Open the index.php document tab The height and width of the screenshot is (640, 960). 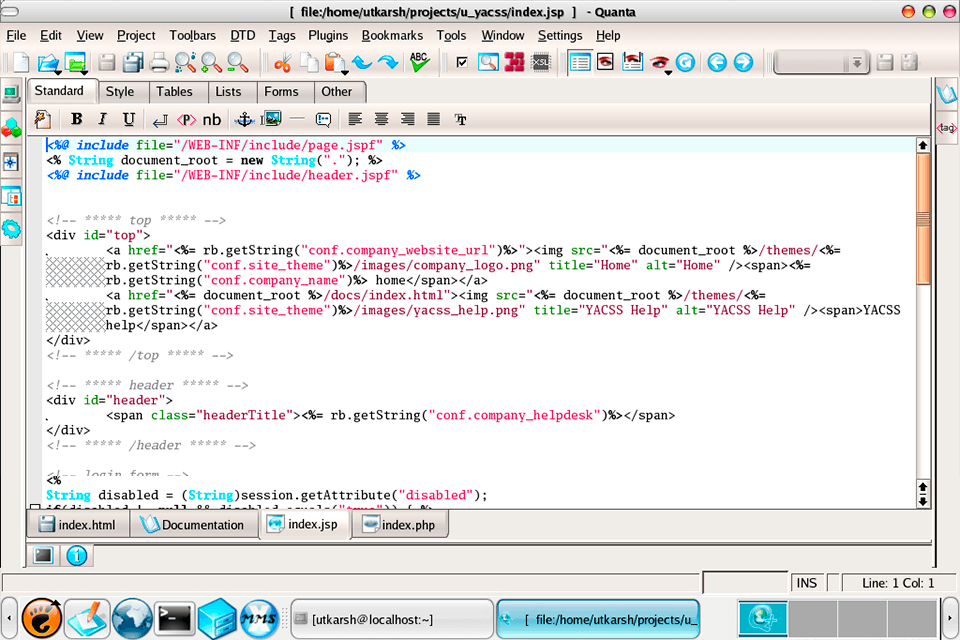399,523
